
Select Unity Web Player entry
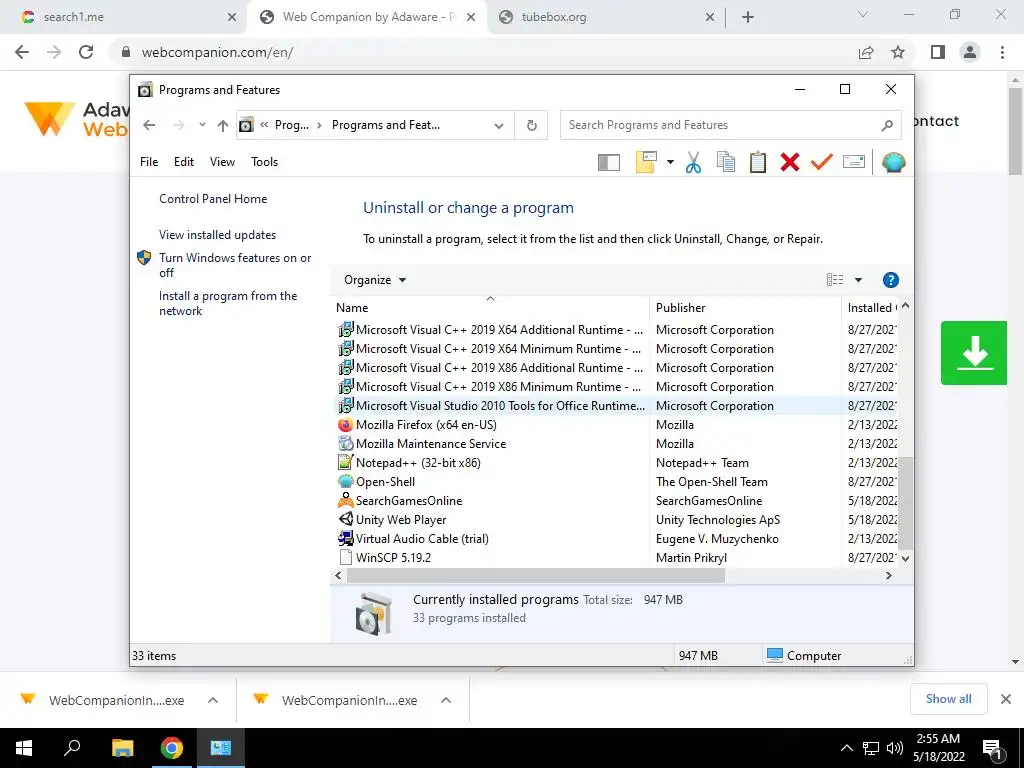[x=401, y=520]
